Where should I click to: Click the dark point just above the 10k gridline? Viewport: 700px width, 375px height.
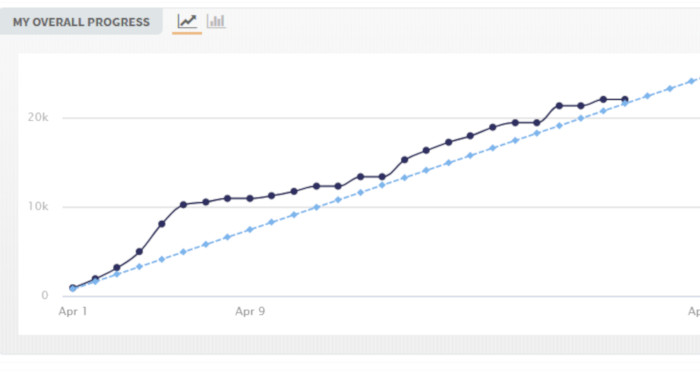click(183, 204)
